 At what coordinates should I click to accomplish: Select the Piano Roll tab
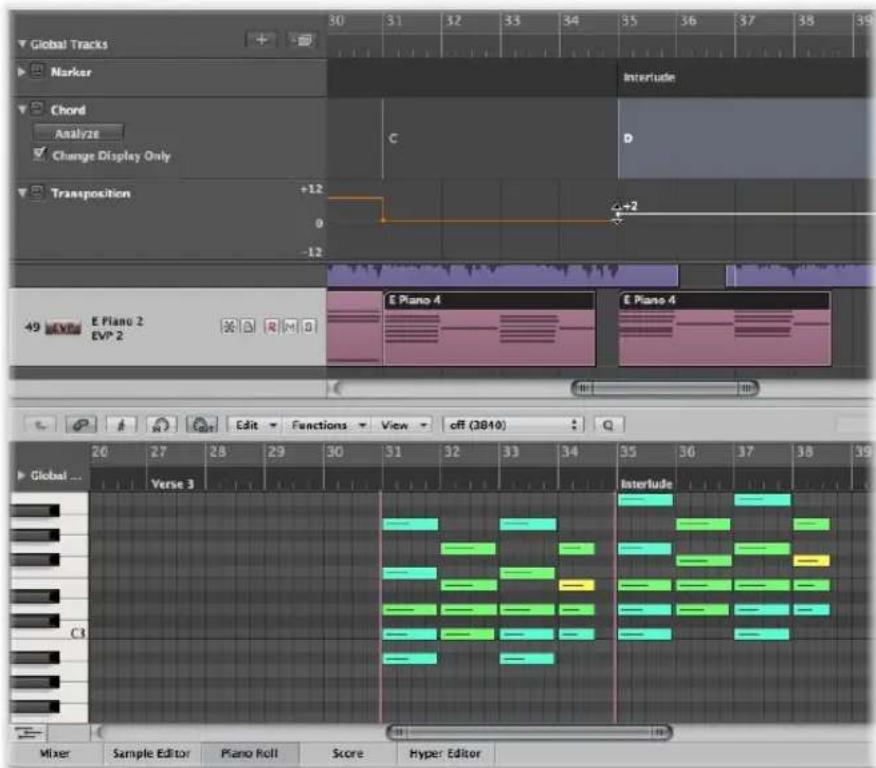(x=250, y=753)
